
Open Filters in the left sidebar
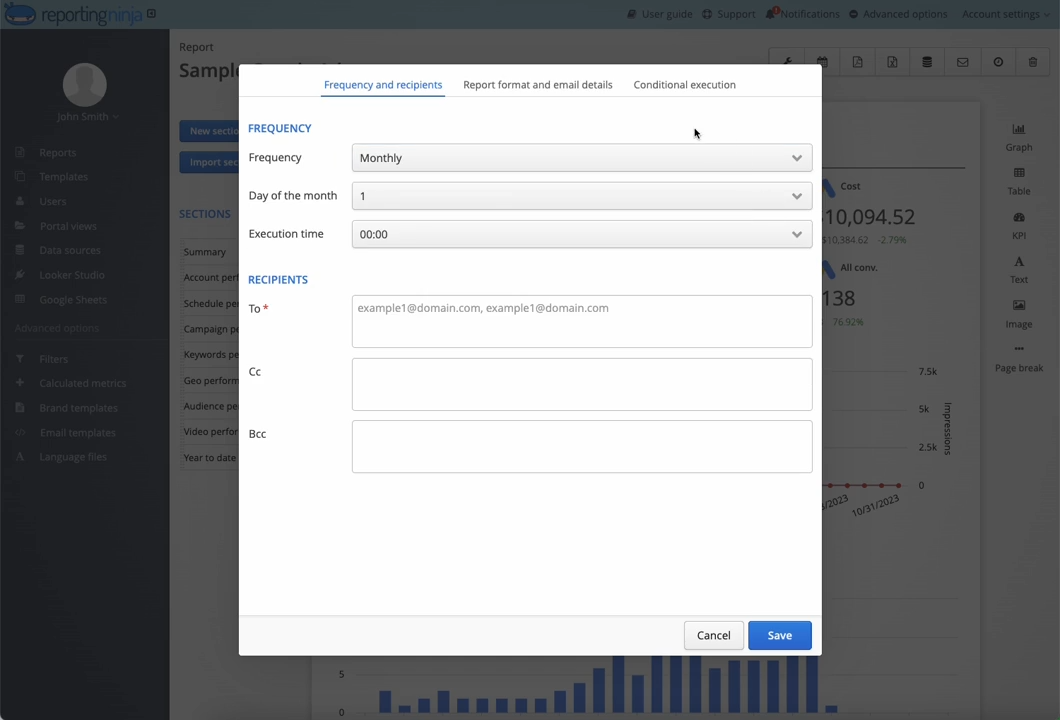click(x=53, y=359)
